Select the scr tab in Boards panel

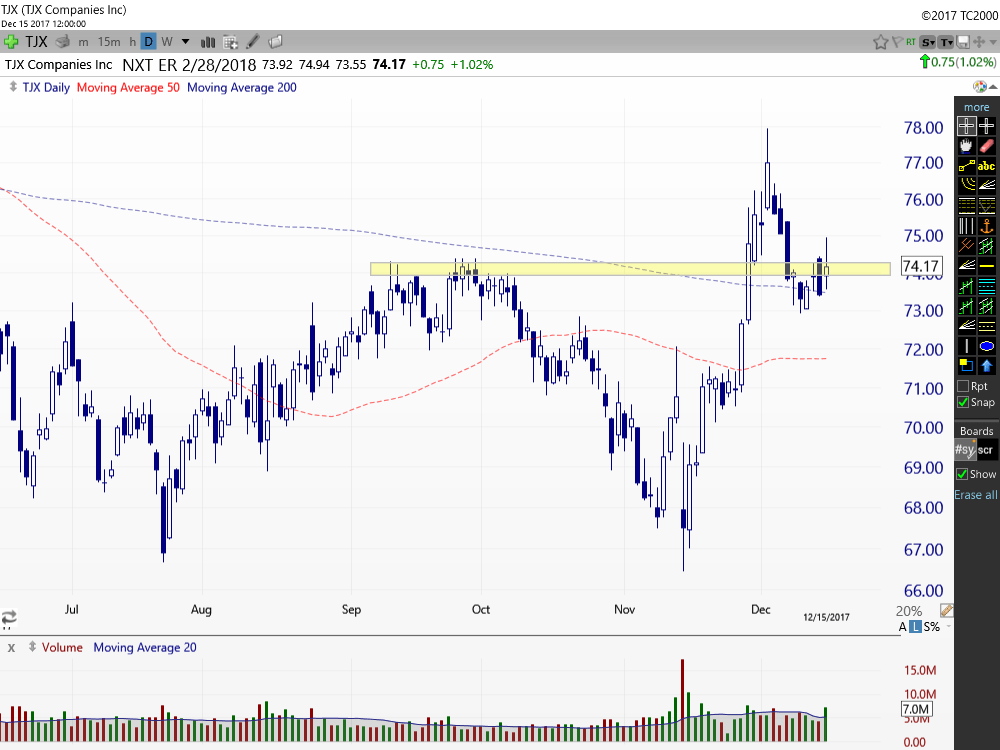click(986, 448)
